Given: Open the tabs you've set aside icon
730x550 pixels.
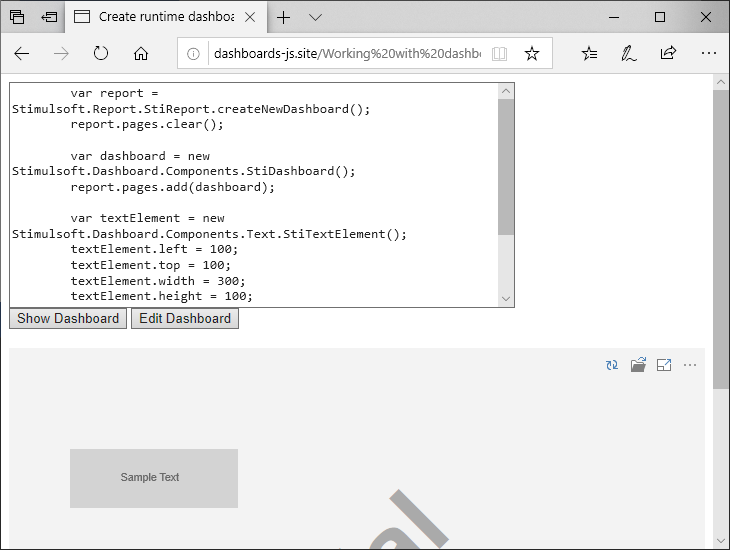Looking at the screenshot, I should pyautogui.click(x=17, y=17).
